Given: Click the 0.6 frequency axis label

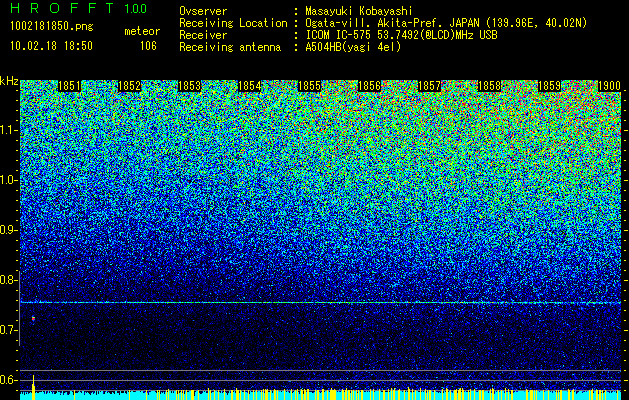Looking at the screenshot, I should [8, 380].
